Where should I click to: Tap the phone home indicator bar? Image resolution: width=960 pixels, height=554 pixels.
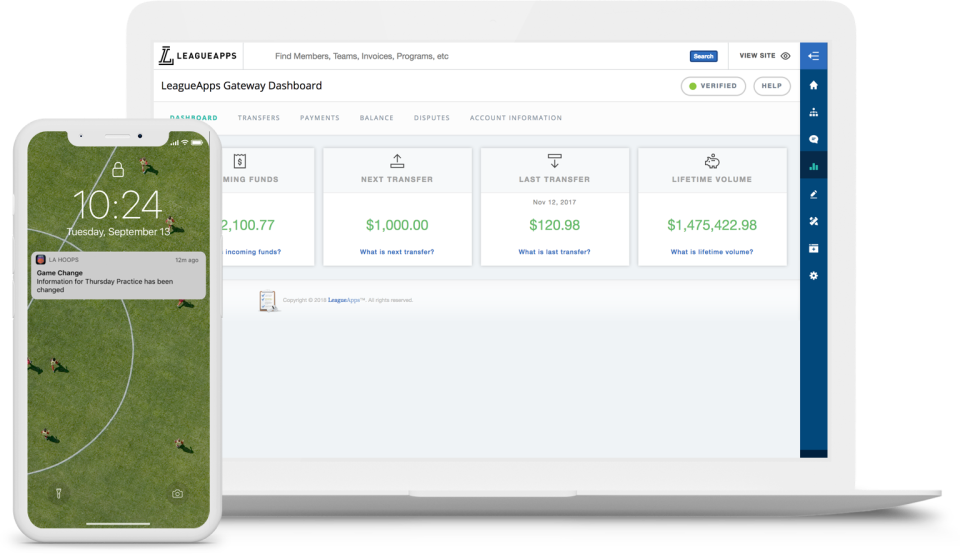coord(118,523)
